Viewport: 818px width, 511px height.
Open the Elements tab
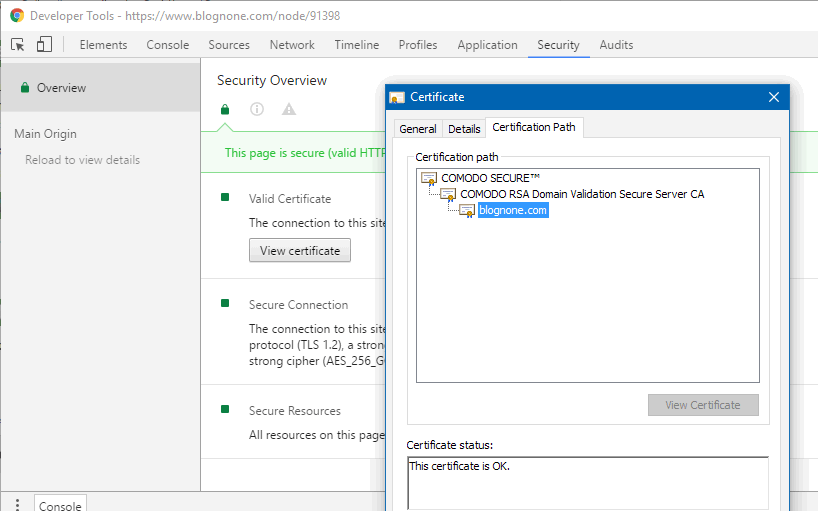[x=103, y=45]
